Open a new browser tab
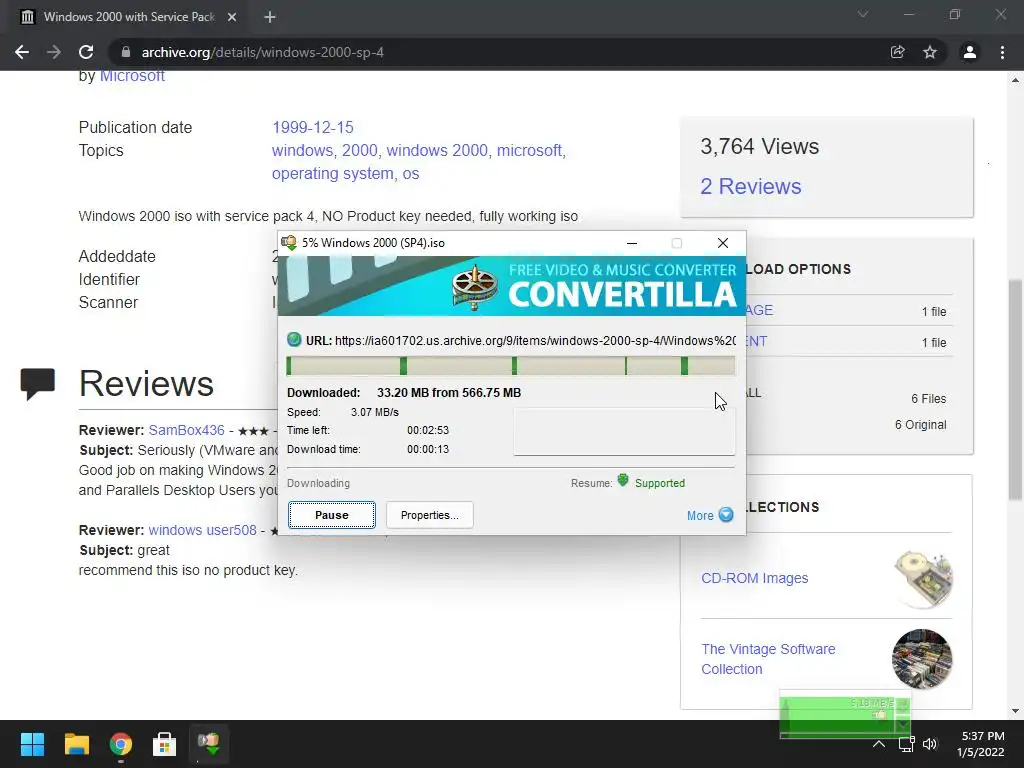This screenshot has height=768, width=1024. [x=270, y=18]
